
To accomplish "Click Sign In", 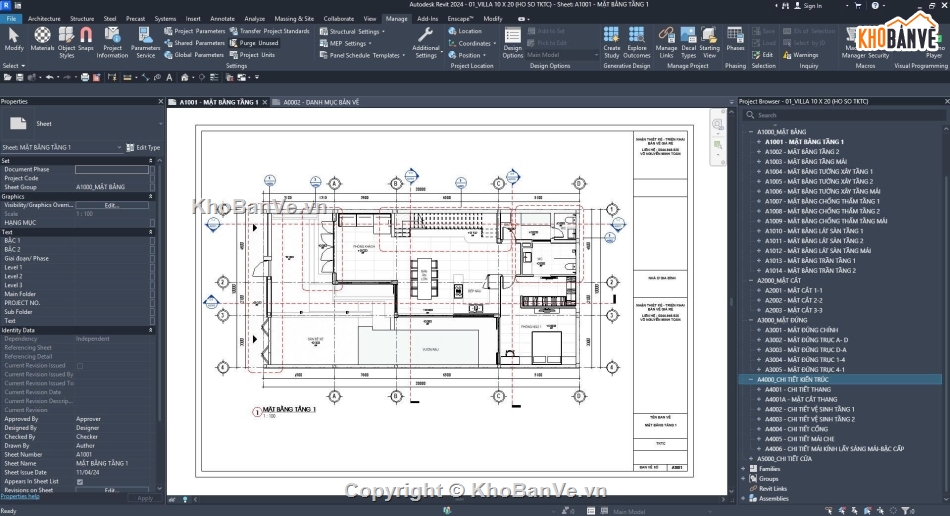I will (808, 5).
